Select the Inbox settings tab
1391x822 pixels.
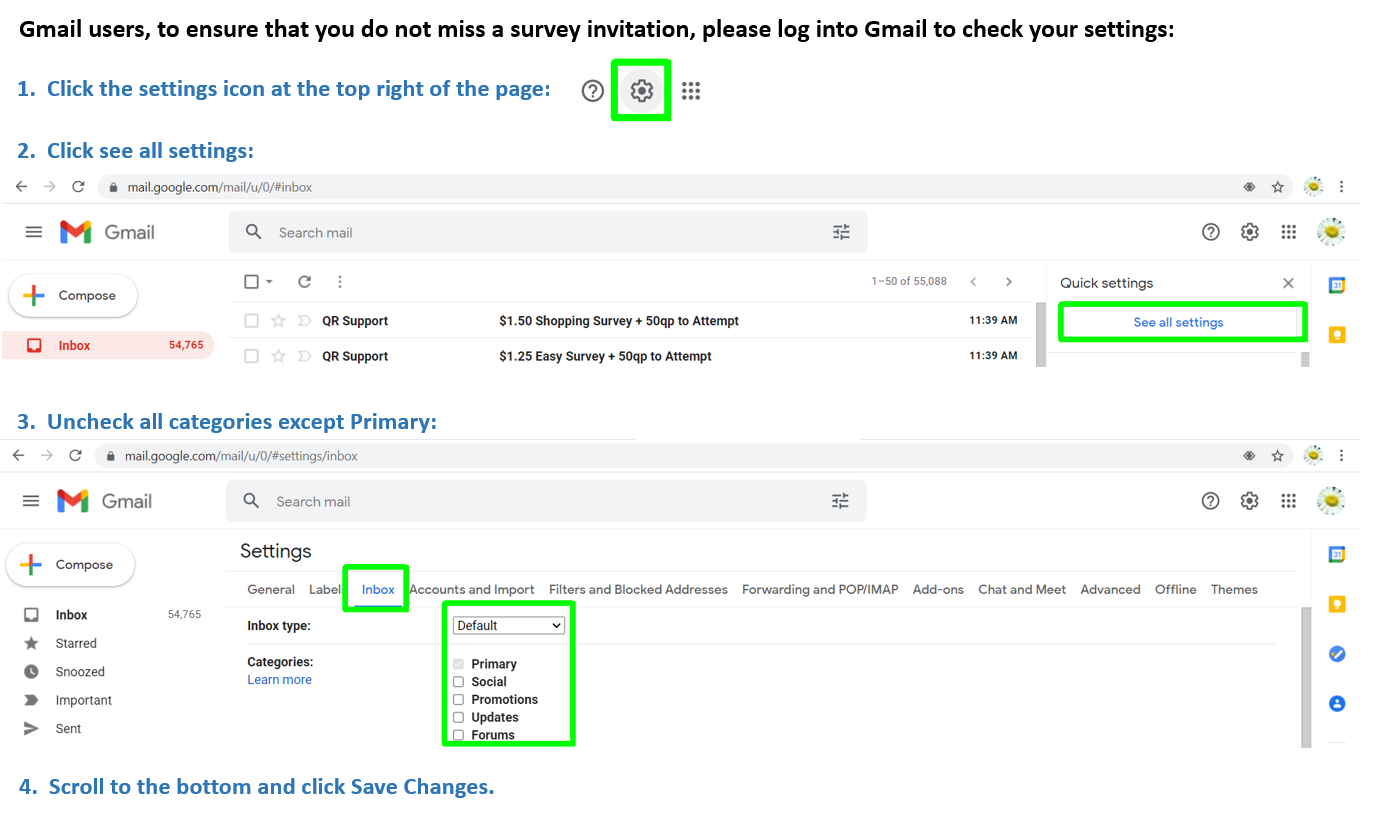[378, 589]
